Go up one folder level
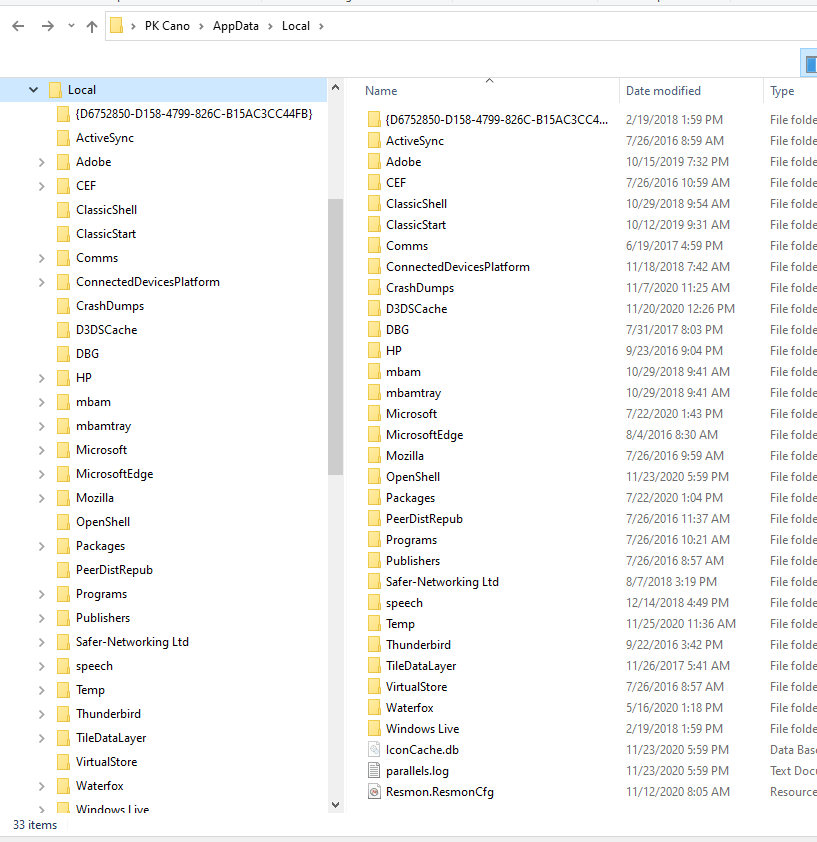Image resolution: width=817 pixels, height=842 pixels. pos(92,26)
